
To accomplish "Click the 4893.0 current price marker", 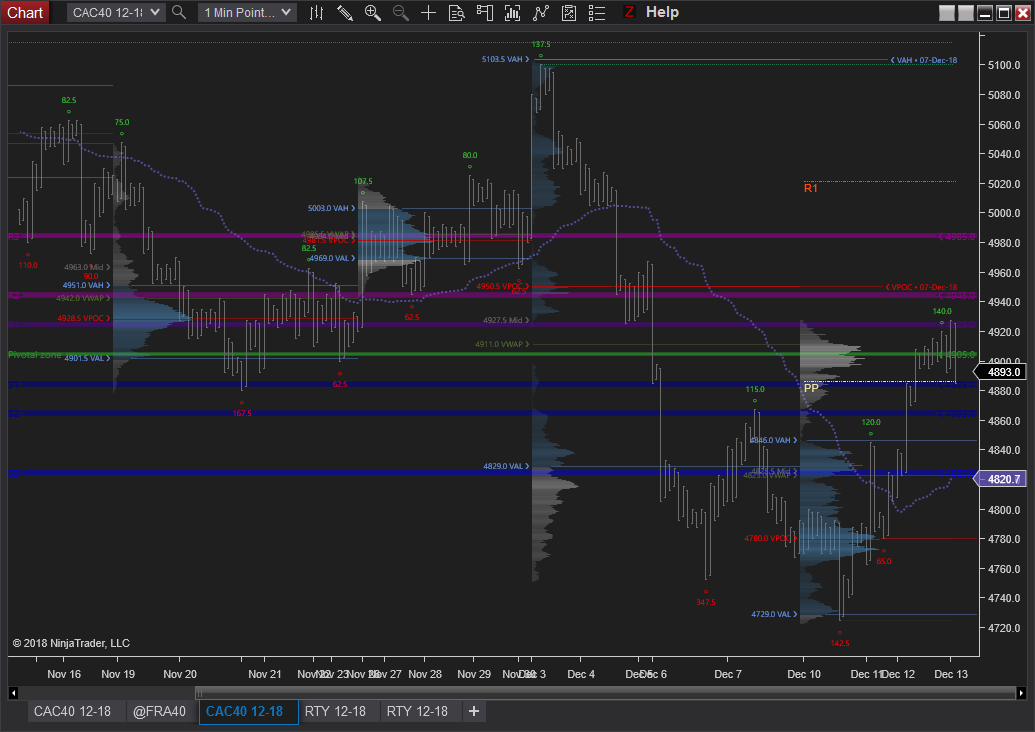I will click(1002, 372).
